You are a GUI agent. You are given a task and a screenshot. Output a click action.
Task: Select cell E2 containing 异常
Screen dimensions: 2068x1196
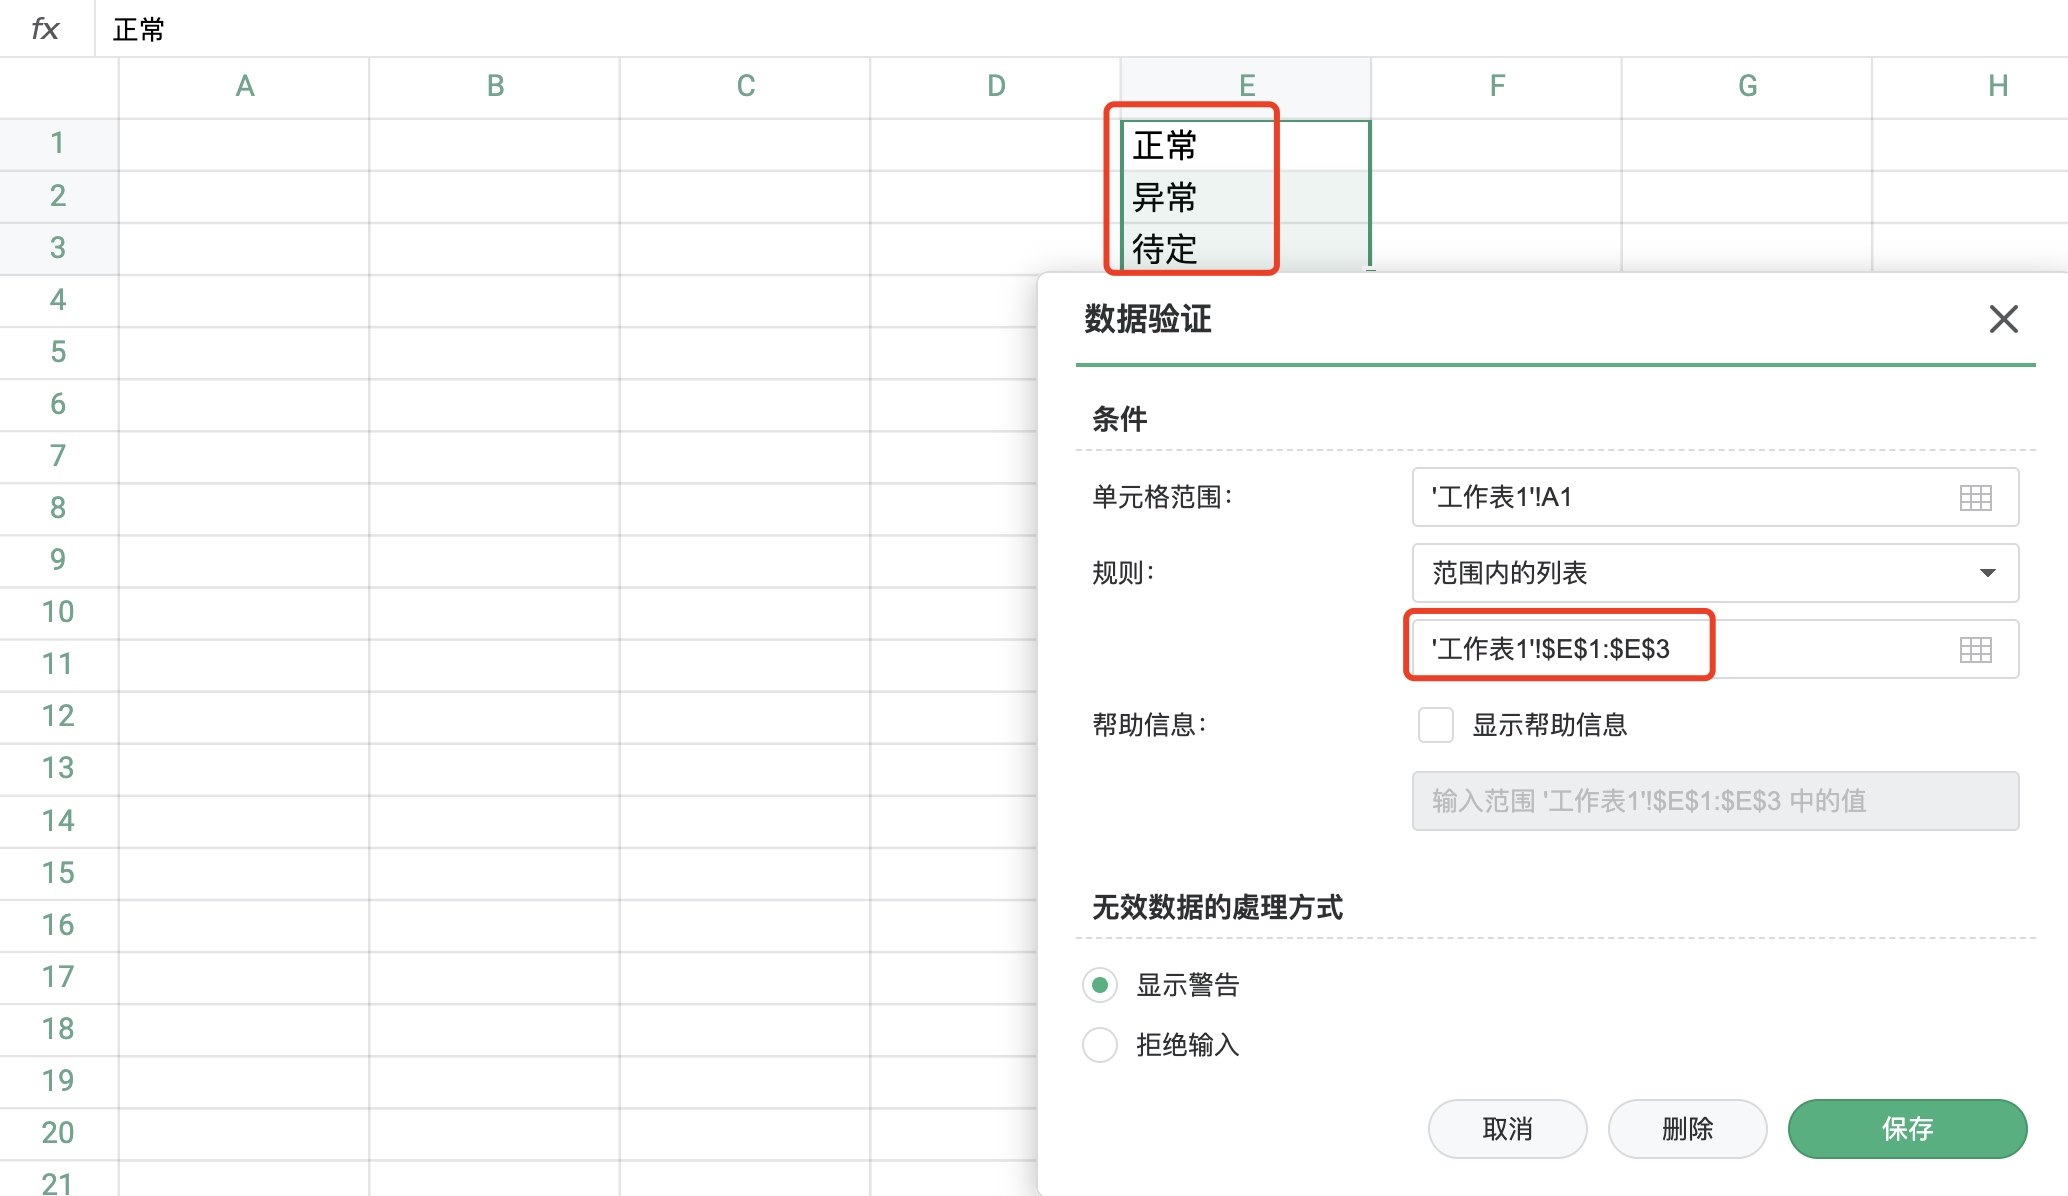1245,197
